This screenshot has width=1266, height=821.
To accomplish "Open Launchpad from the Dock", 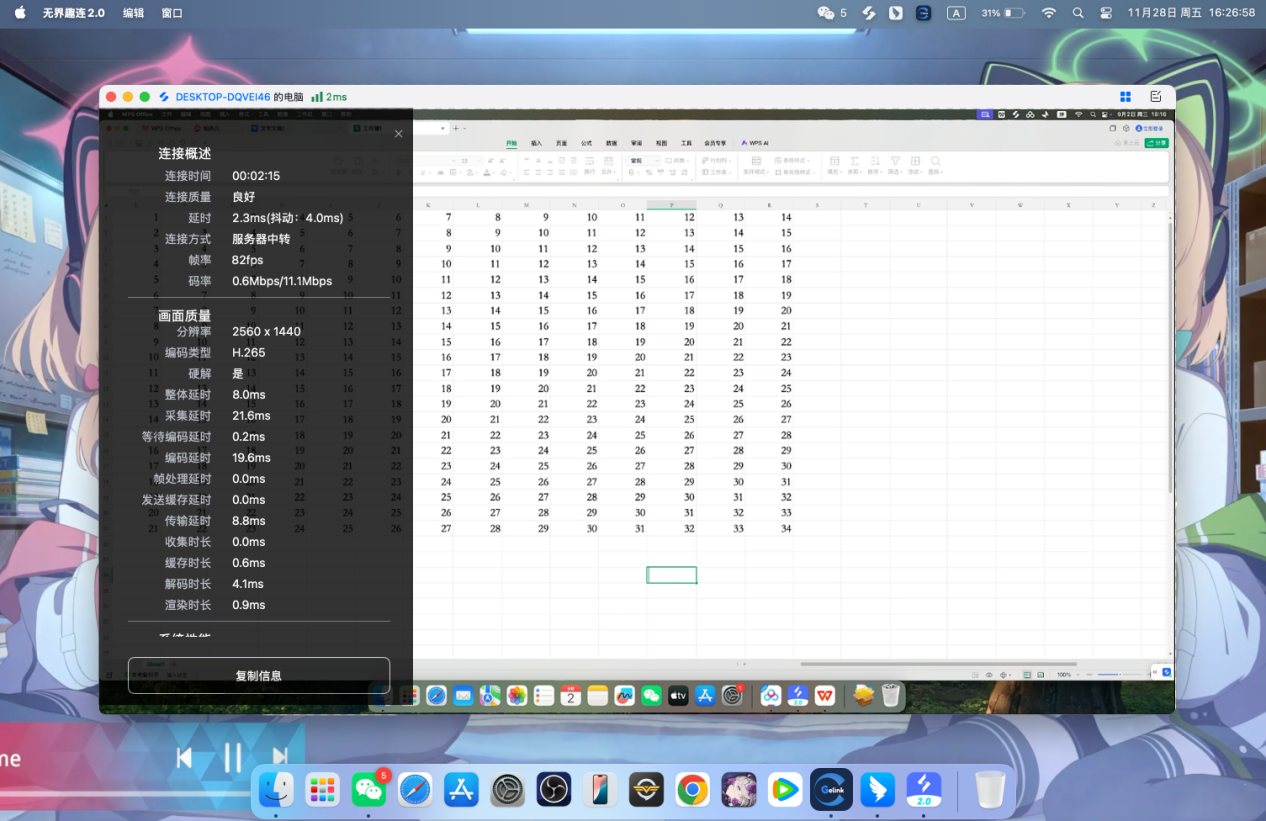I will click(322, 790).
